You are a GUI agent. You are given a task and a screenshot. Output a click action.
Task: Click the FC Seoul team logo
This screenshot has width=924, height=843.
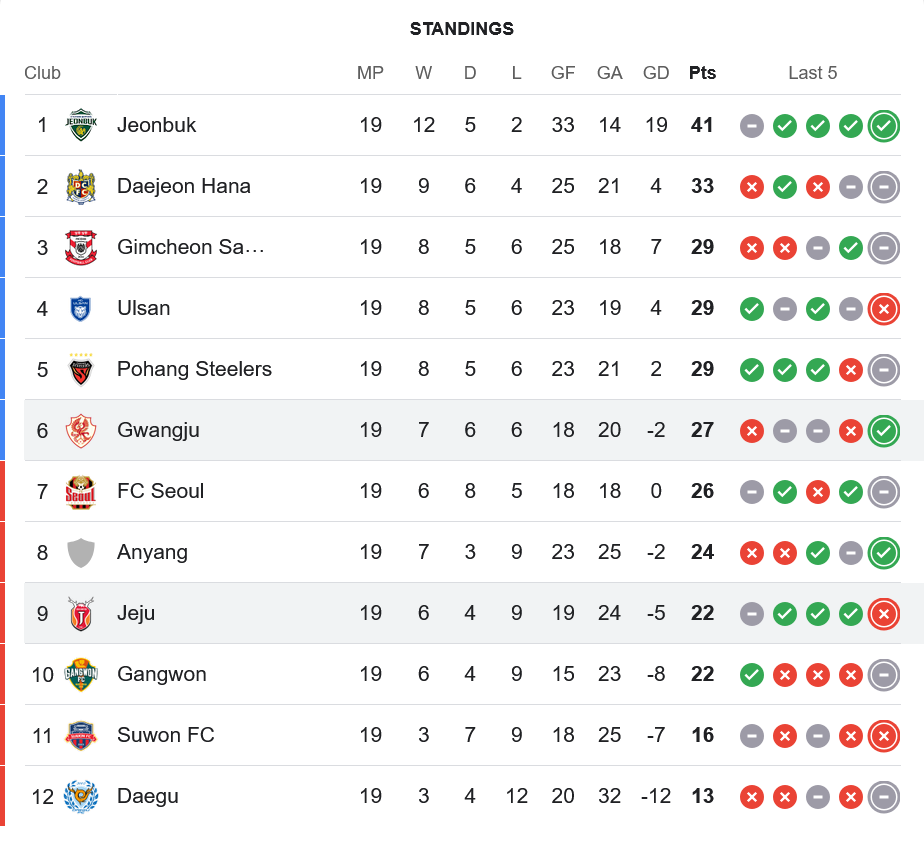[80, 491]
